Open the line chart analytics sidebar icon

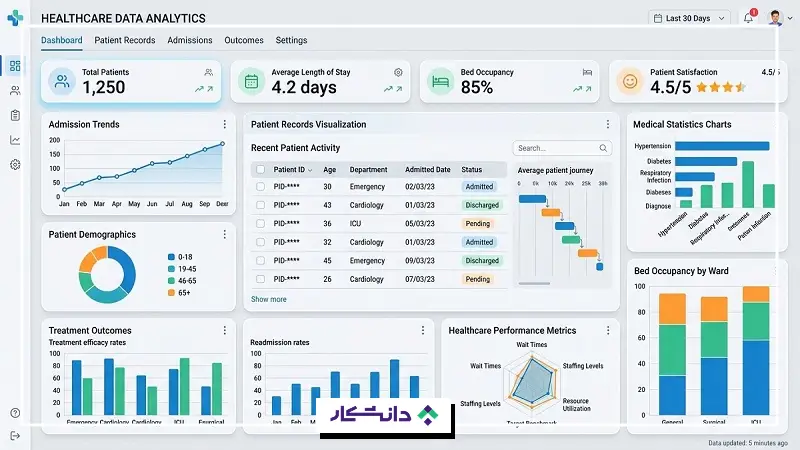pos(15,140)
